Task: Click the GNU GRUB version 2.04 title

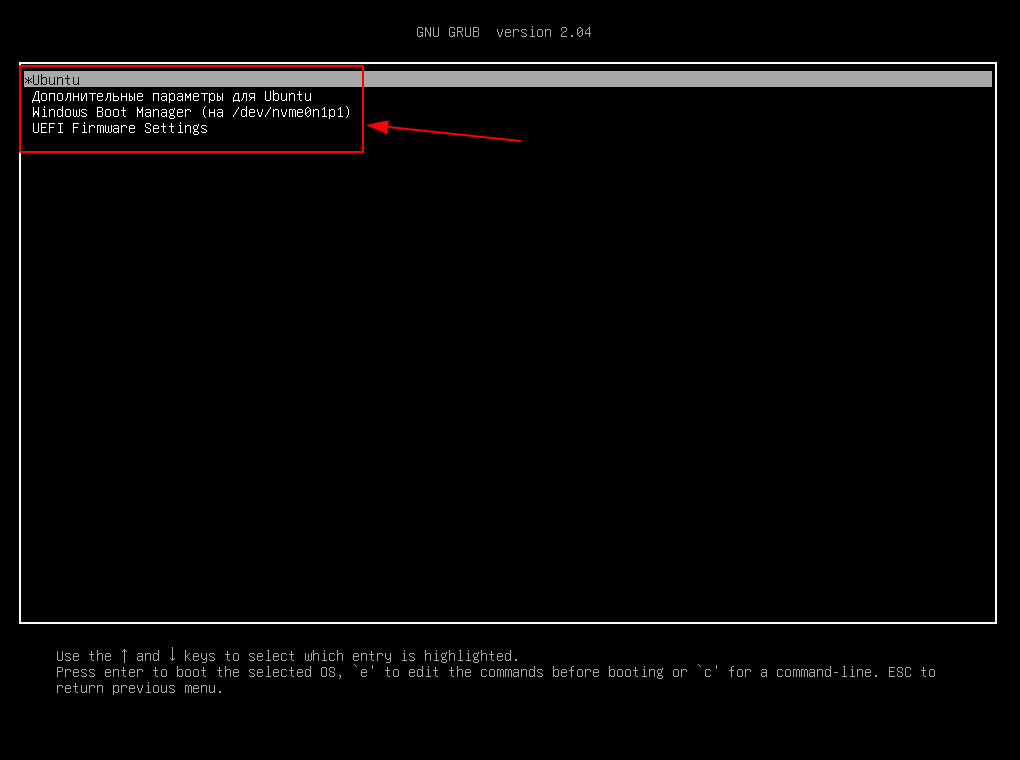Action: [x=503, y=32]
